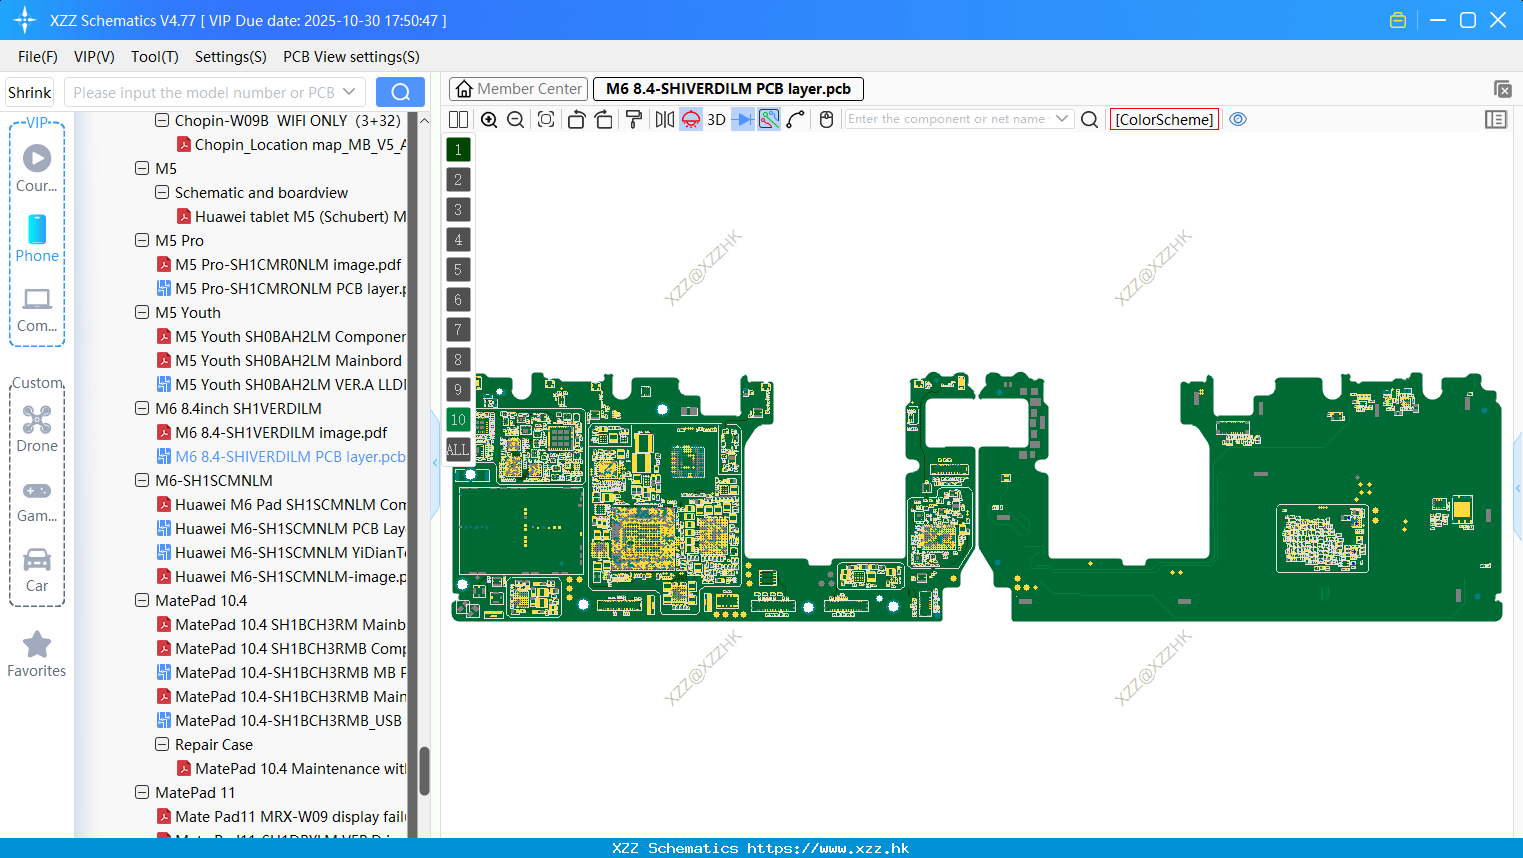
Task: Click the file tree vertical scrollbar
Action: pos(424,770)
